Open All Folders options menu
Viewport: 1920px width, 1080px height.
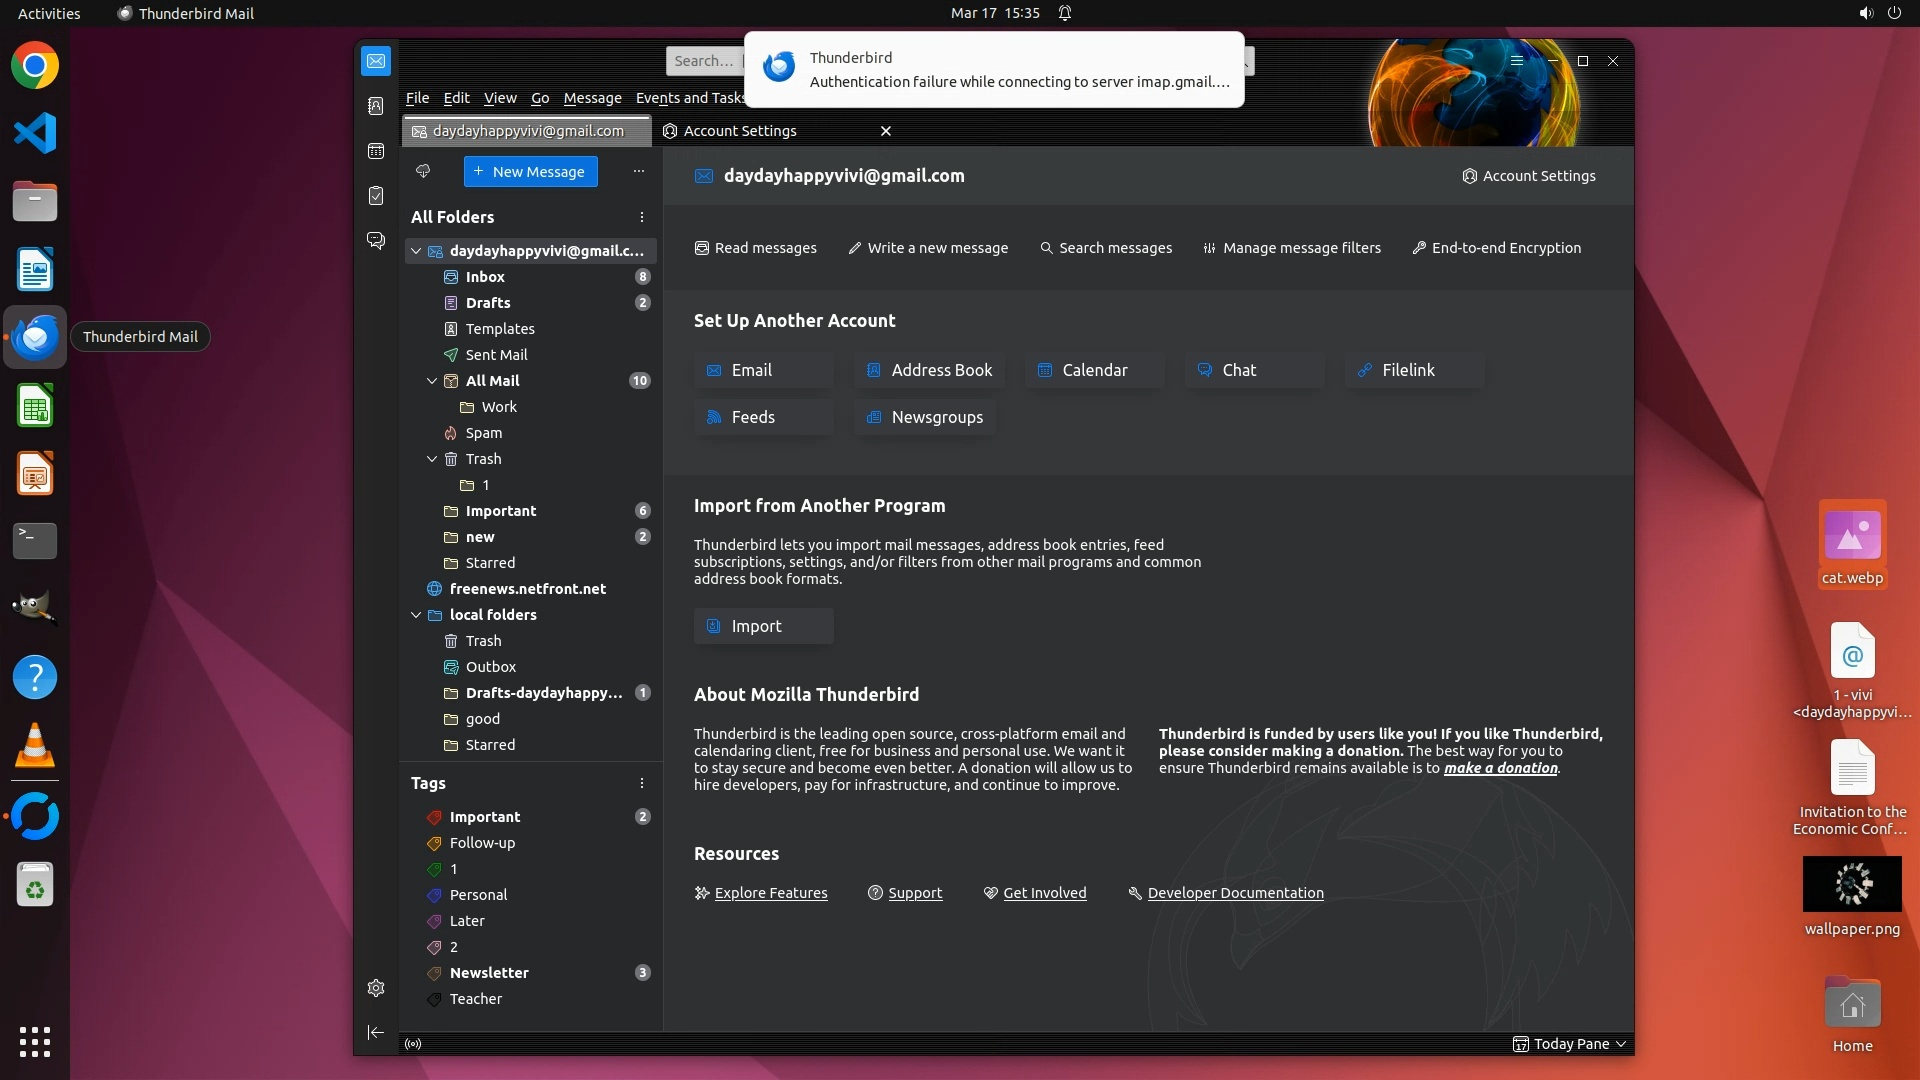click(642, 217)
